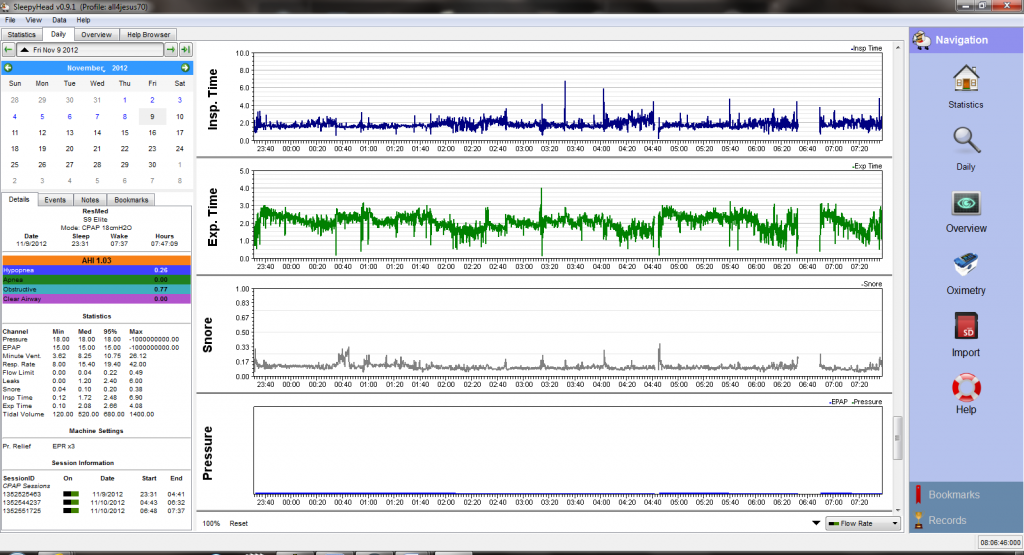Go to next day with green right arrow
Screen dimensions: 1024x555
coord(170,50)
